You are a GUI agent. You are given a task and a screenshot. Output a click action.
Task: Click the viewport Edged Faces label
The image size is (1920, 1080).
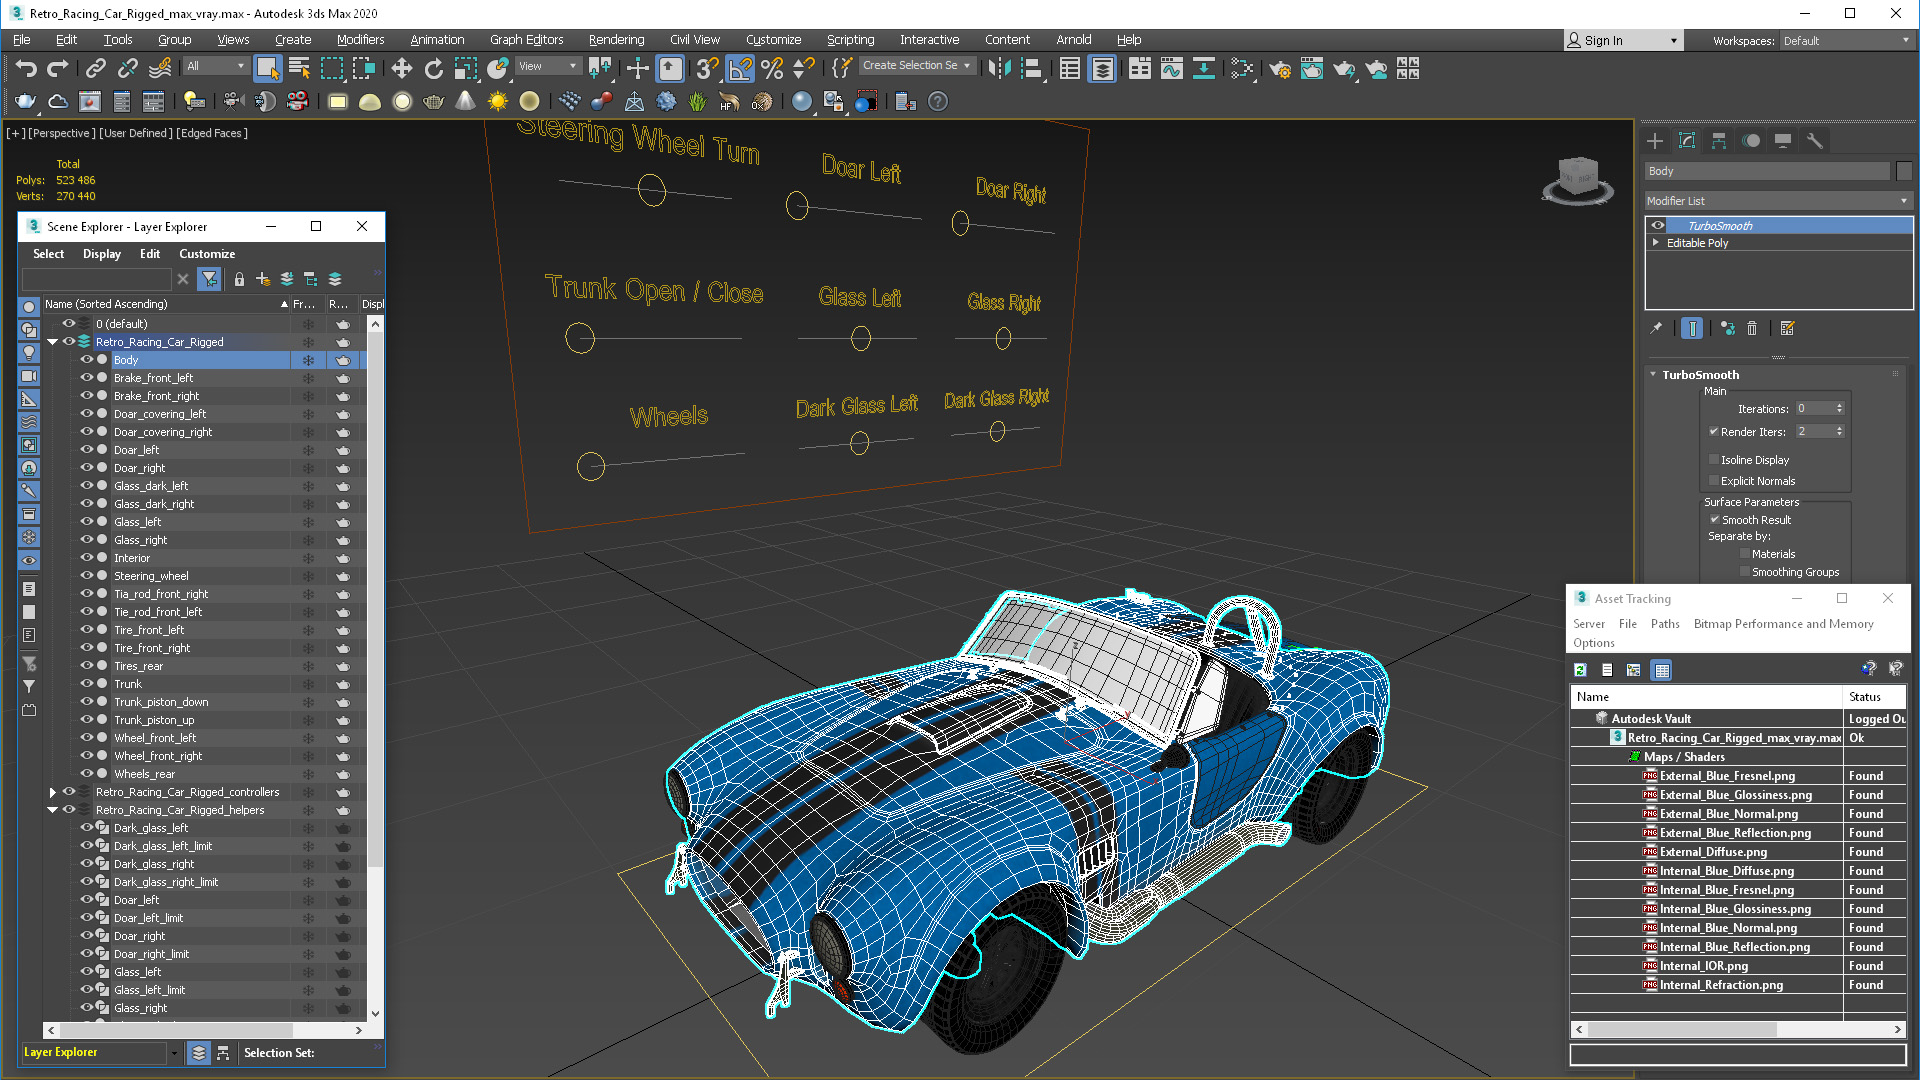(x=212, y=133)
